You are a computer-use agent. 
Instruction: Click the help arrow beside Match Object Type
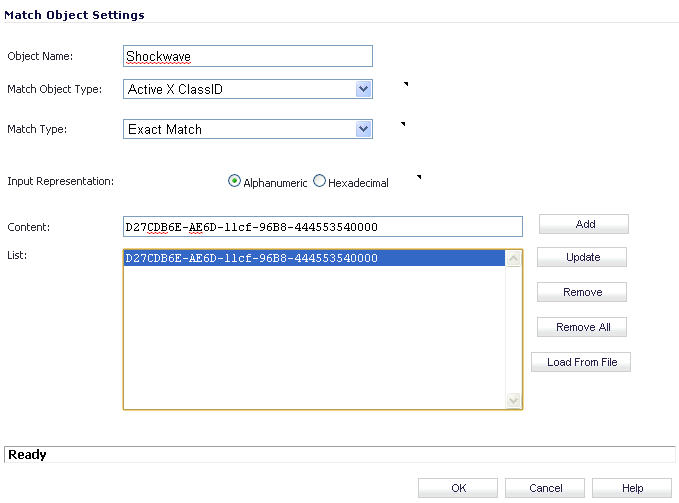click(x=406, y=84)
